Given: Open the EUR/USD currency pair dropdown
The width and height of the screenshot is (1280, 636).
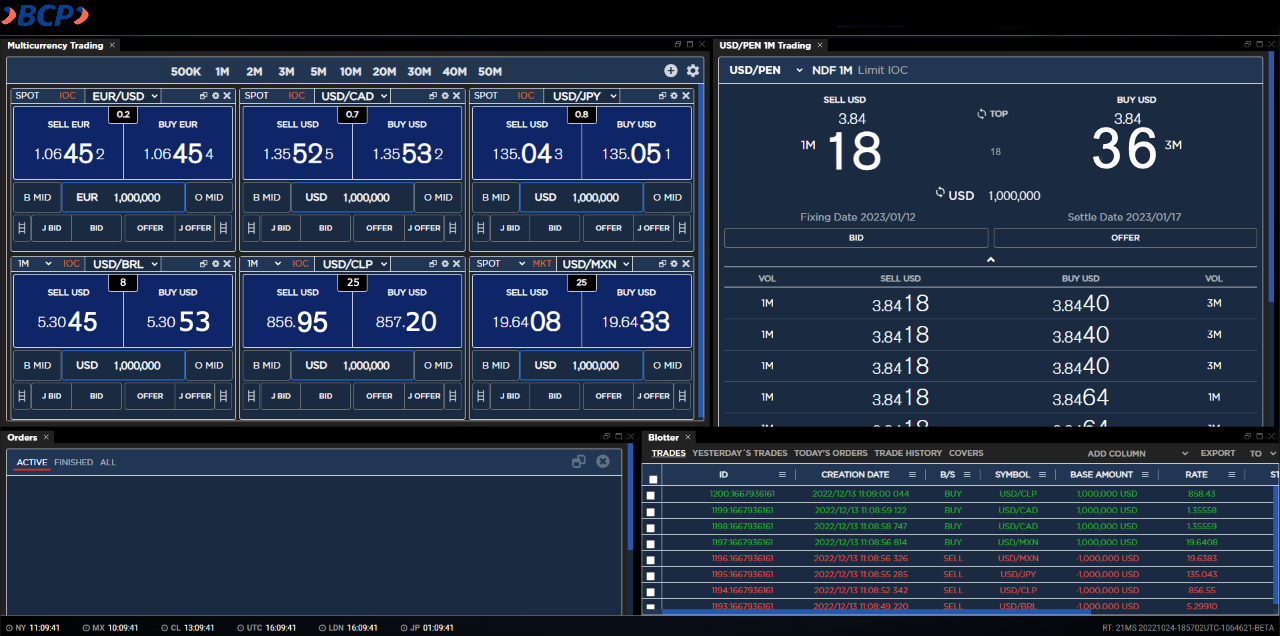Looking at the screenshot, I should [123, 95].
